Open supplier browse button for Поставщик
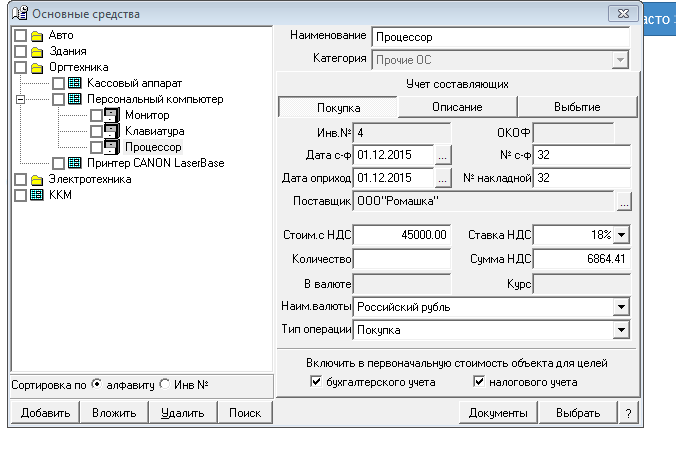 click(x=624, y=201)
